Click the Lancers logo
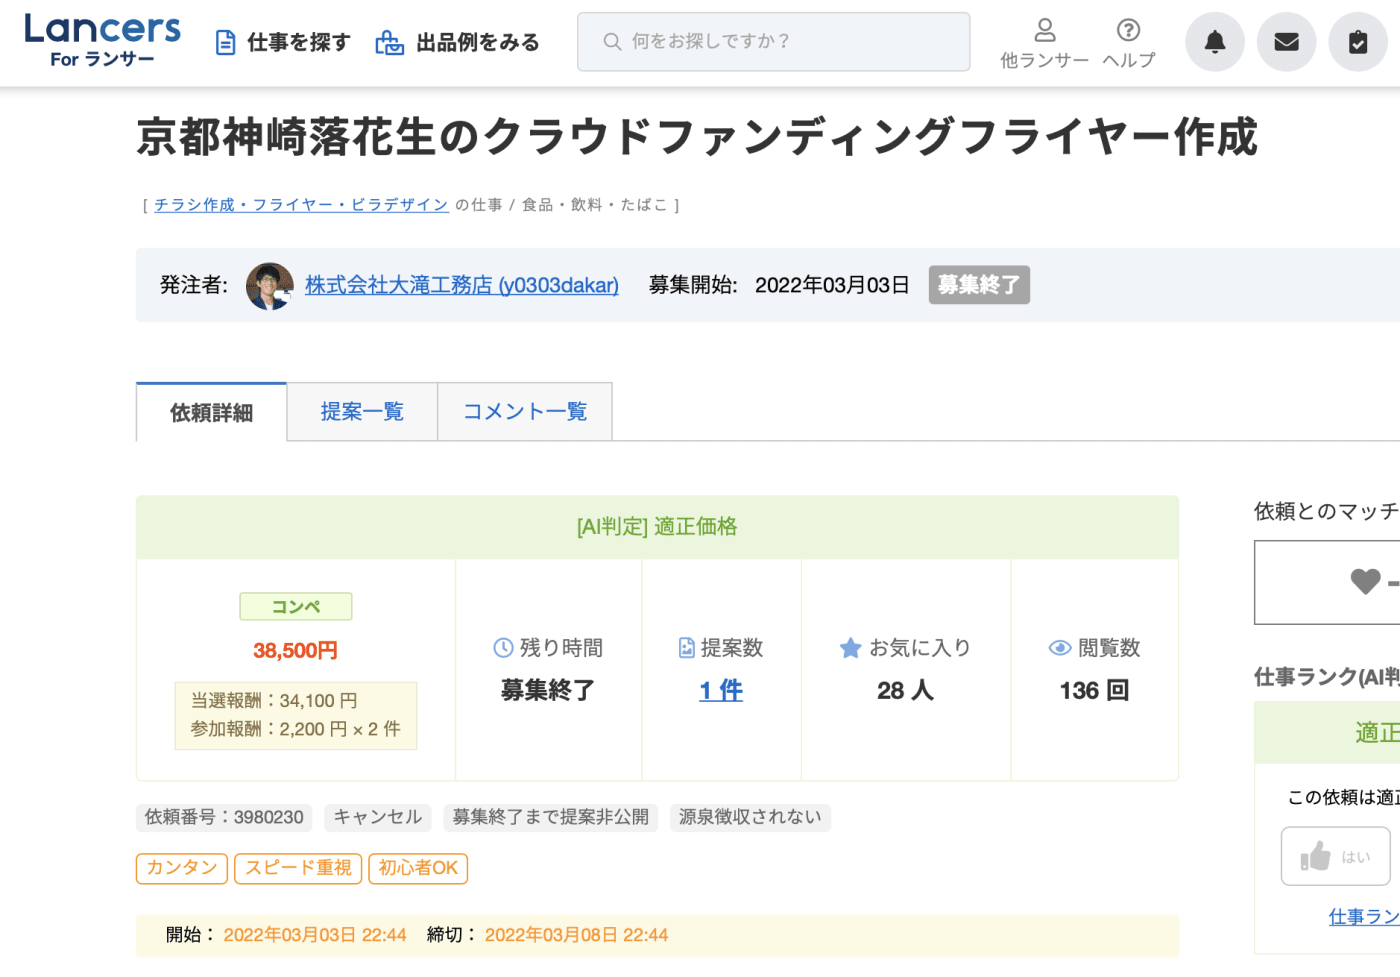Screen dimensions: 1400x977 click(102, 41)
